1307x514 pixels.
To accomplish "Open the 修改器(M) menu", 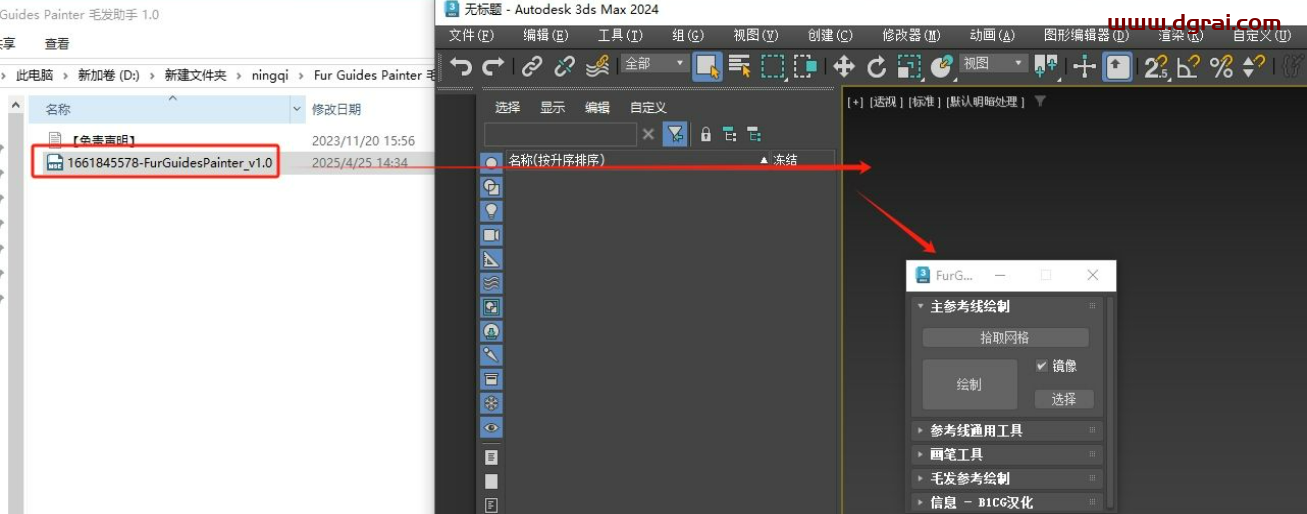I will point(911,35).
